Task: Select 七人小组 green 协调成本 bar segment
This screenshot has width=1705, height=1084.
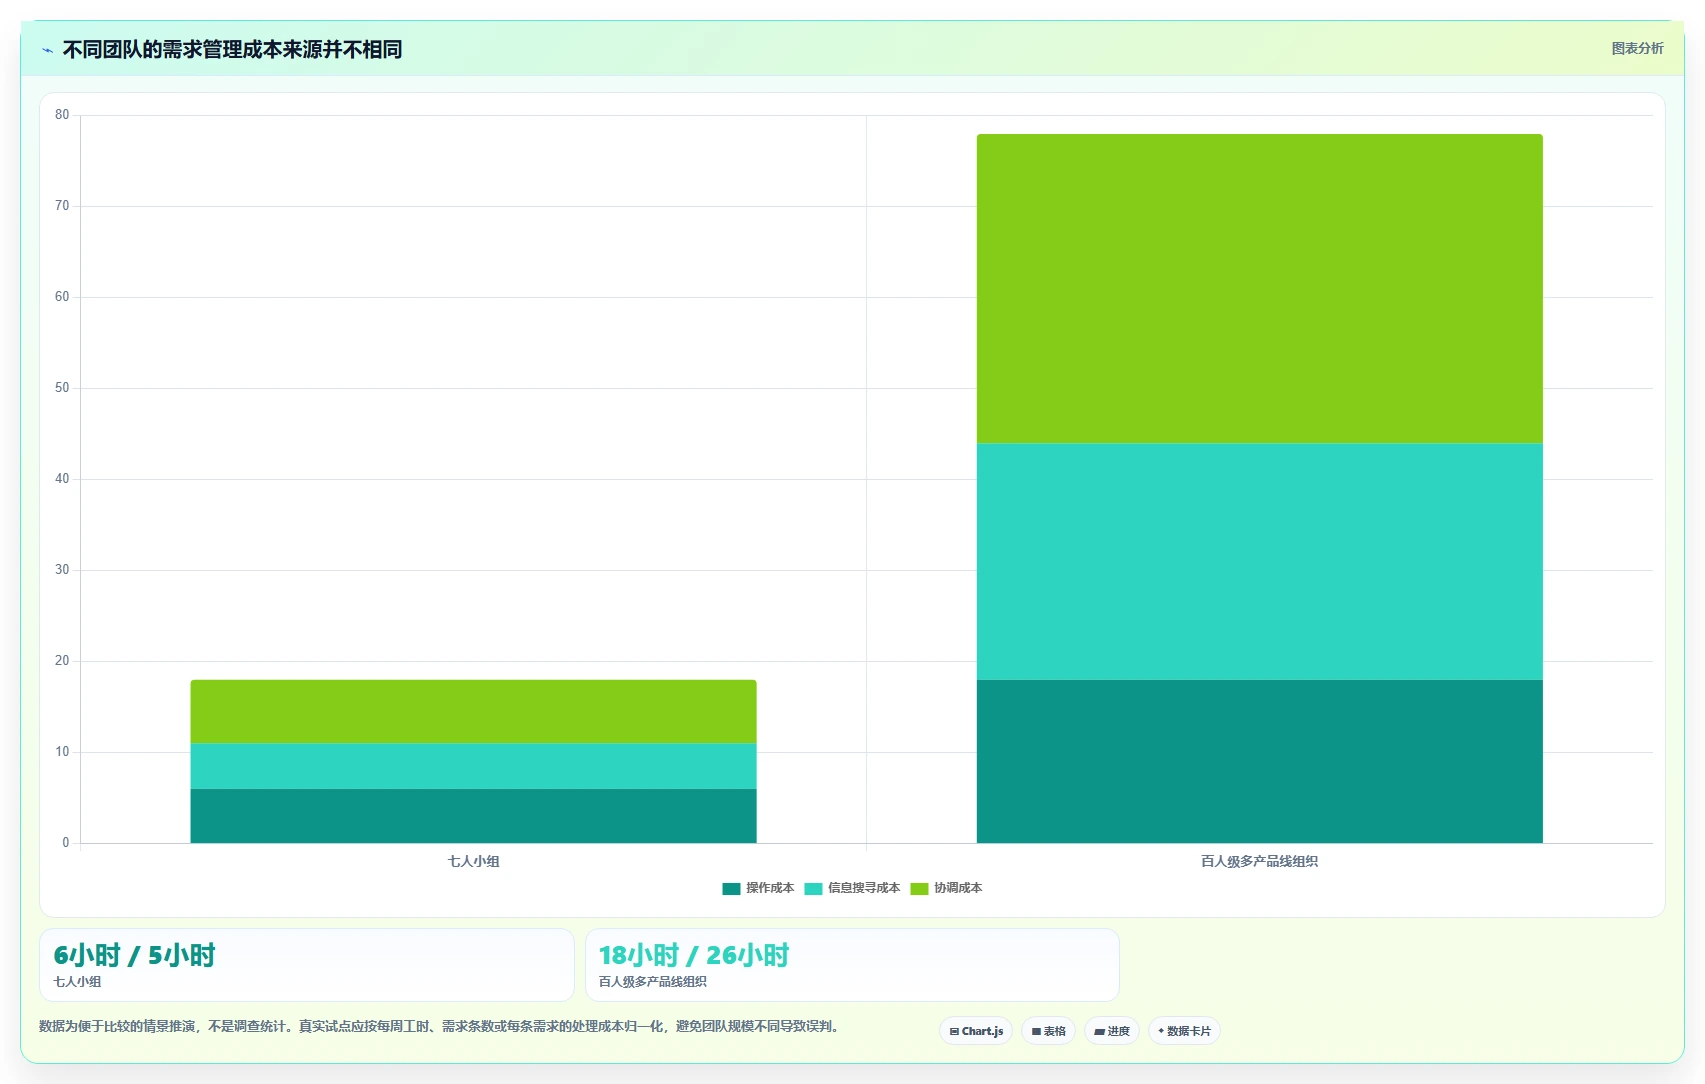Action: tap(473, 711)
